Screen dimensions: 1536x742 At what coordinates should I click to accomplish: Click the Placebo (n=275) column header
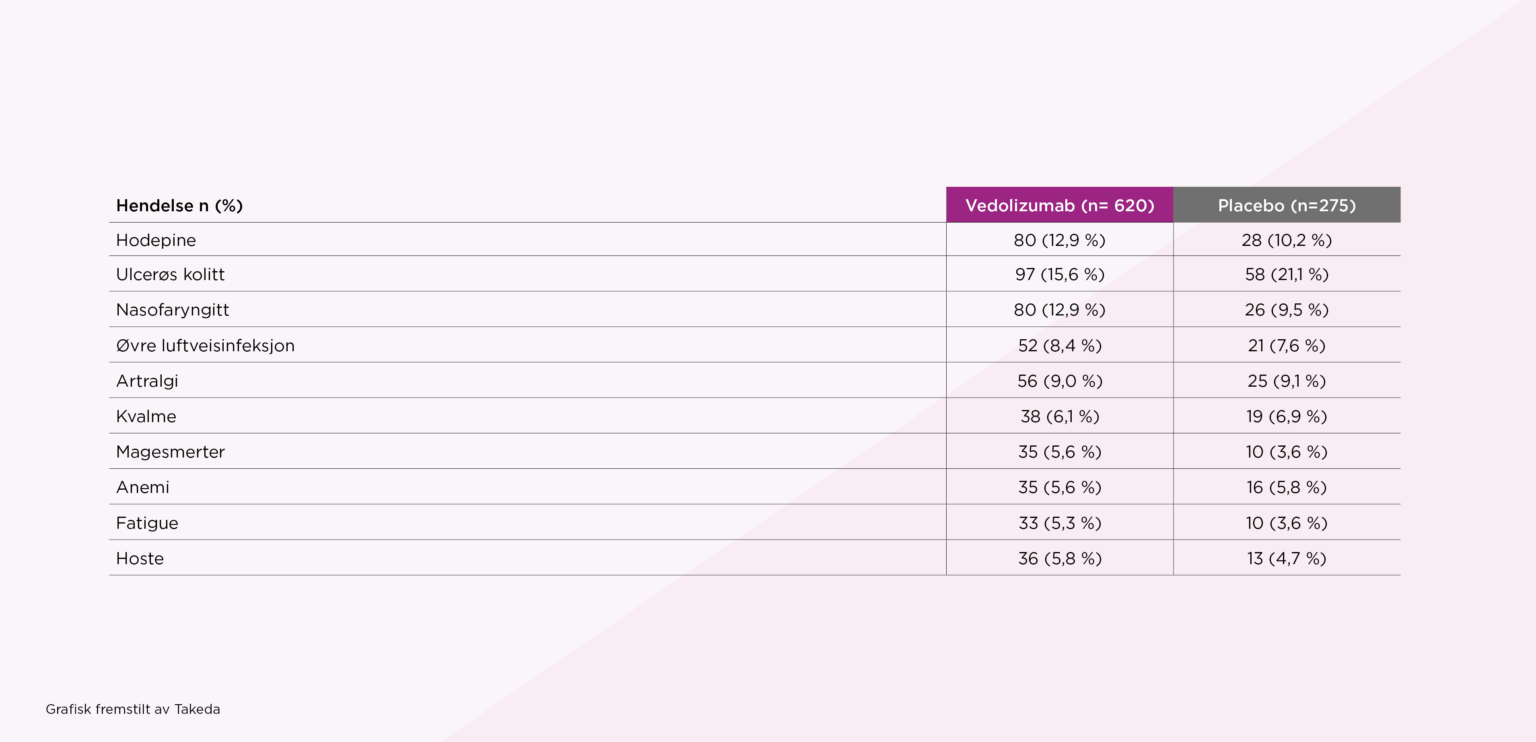(x=1286, y=206)
